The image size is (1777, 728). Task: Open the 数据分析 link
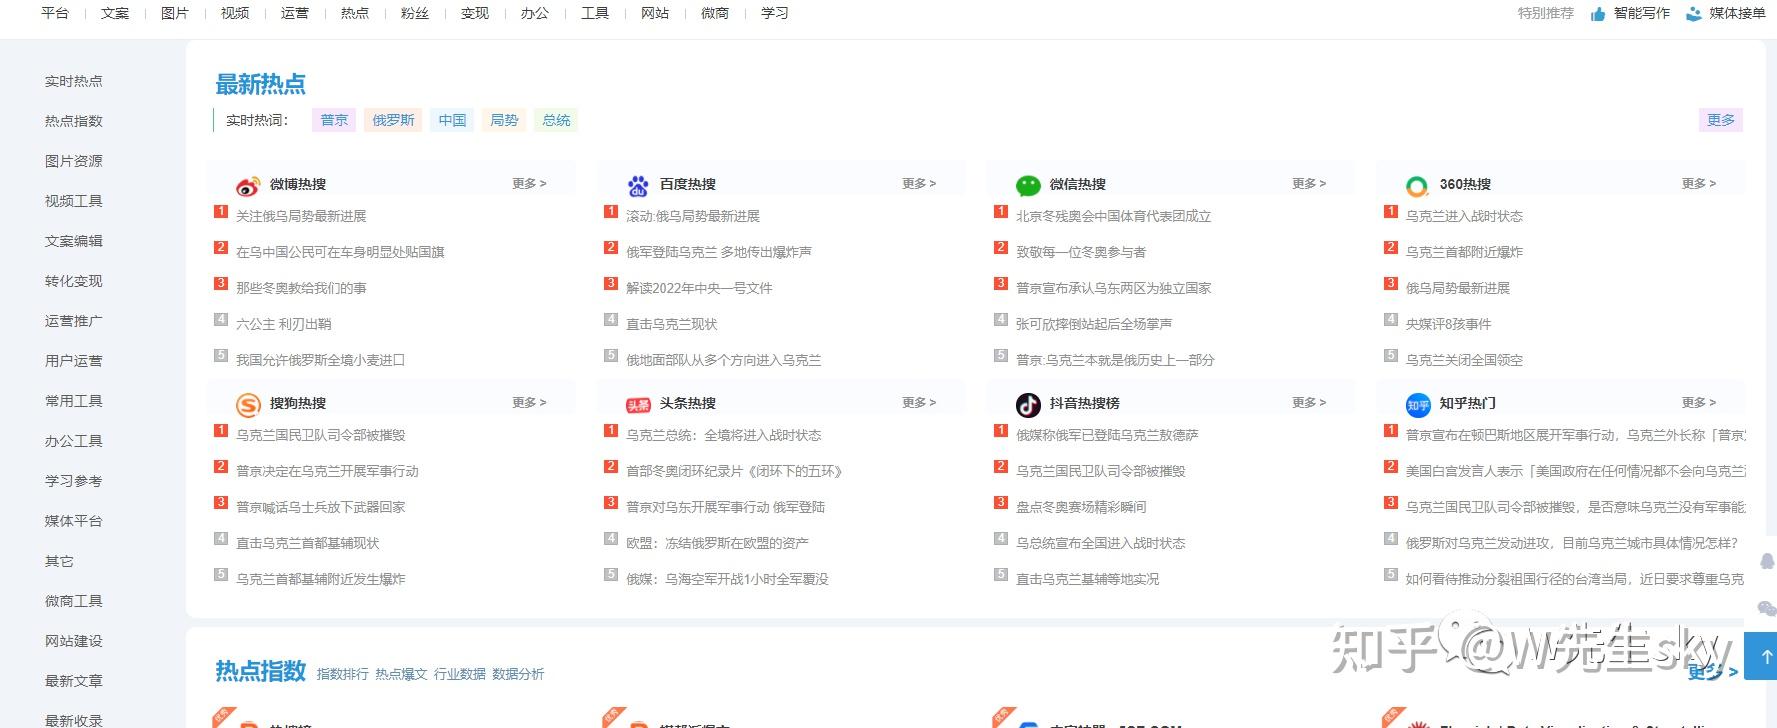pos(518,674)
